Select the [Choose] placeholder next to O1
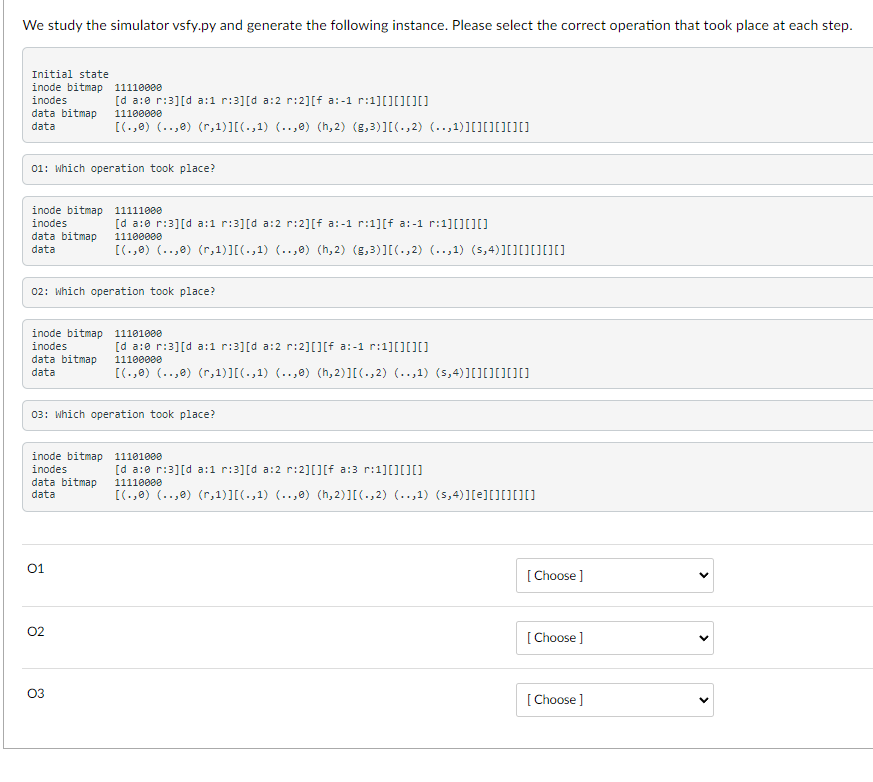 (x=554, y=575)
